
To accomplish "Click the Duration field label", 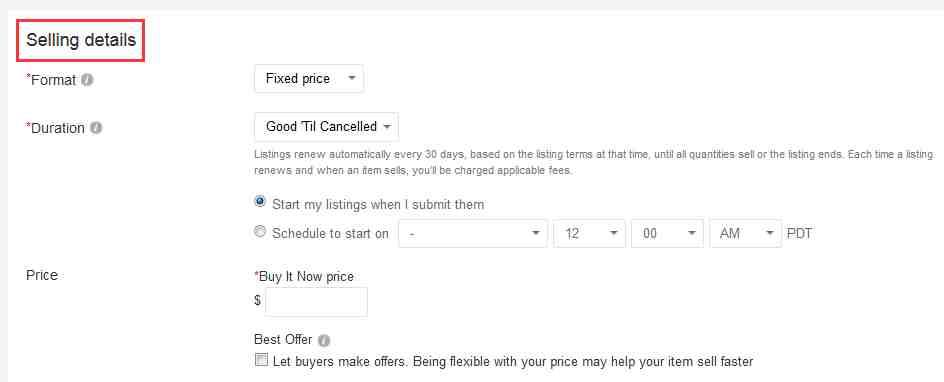I will point(55,128).
